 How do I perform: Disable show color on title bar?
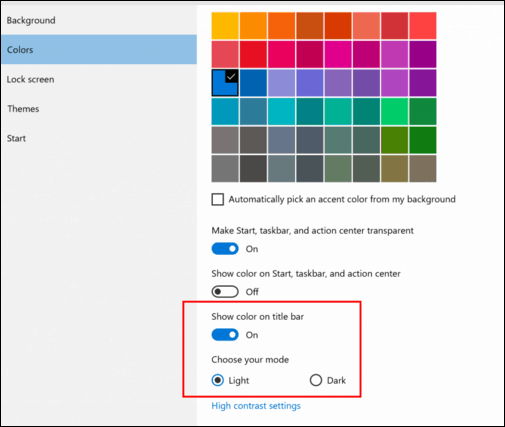(x=225, y=335)
